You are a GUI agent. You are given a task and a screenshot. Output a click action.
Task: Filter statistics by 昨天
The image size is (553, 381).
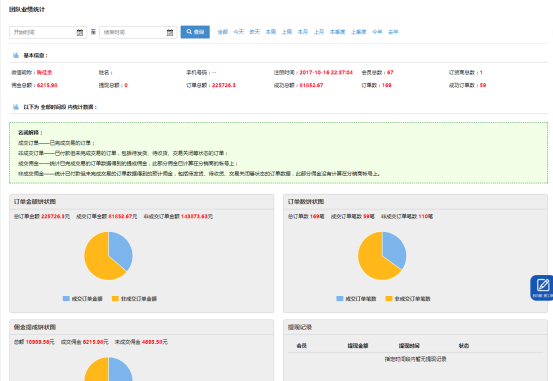pyautogui.click(x=255, y=32)
